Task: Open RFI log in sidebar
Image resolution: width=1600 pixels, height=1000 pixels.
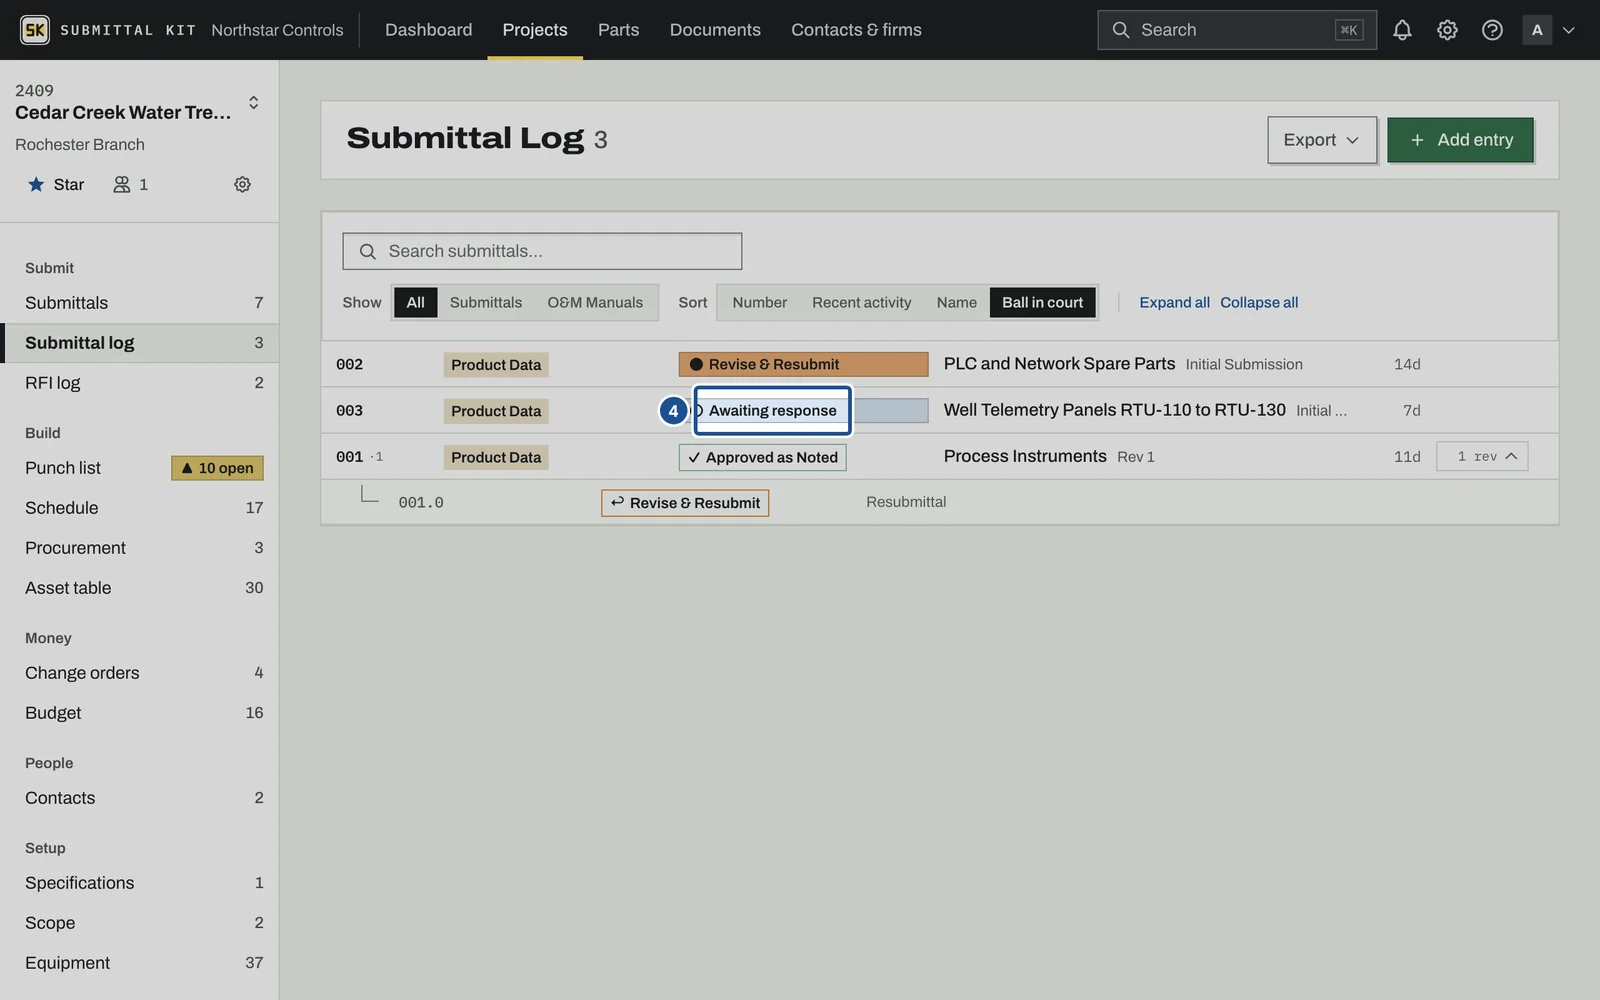Action: (x=139, y=383)
